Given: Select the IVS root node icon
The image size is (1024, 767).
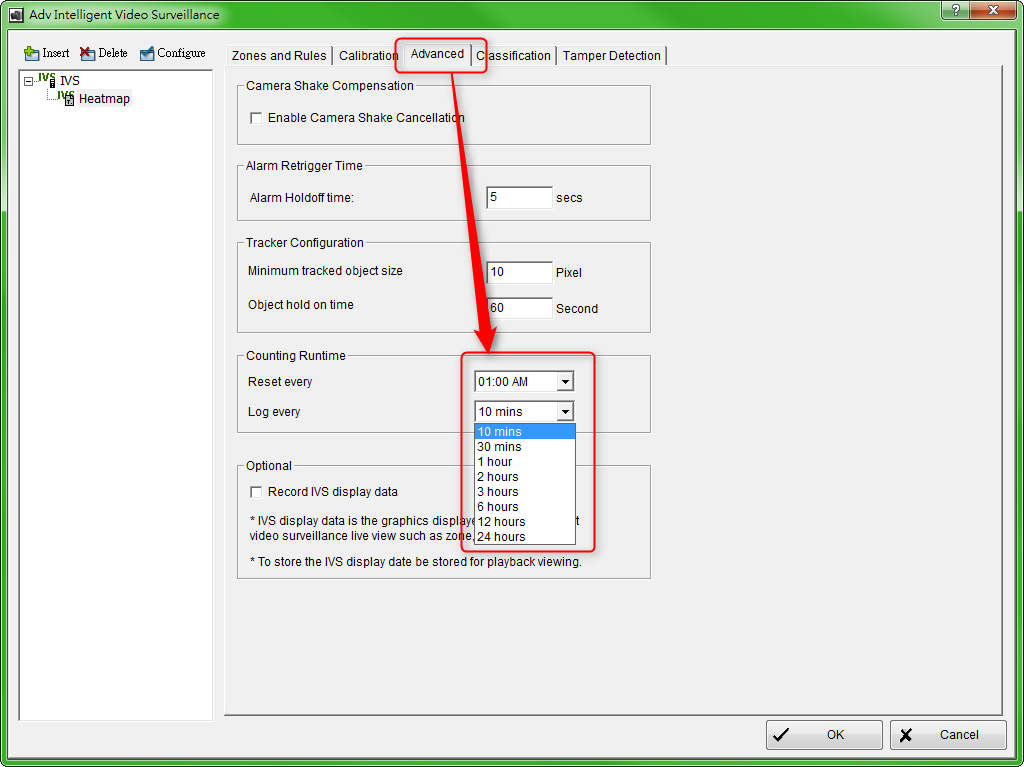Looking at the screenshot, I should [x=47, y=79].
